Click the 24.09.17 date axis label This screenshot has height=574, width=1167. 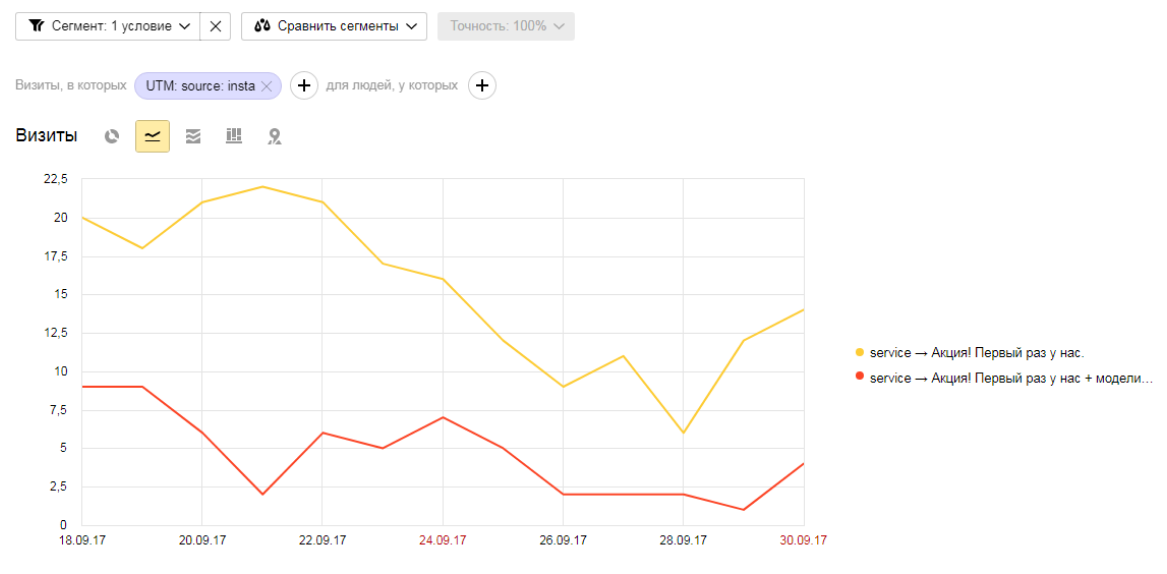point(443,540)
